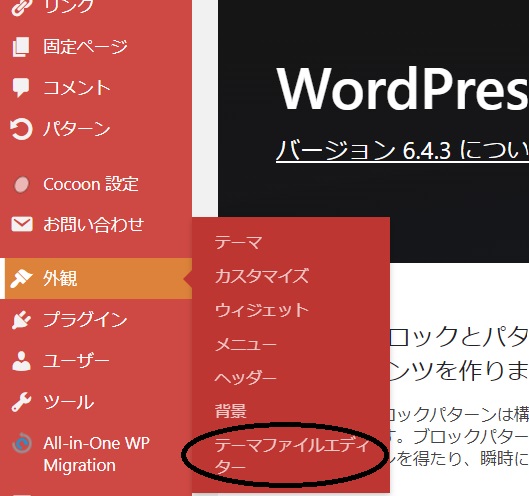Click the comments speech bubble icon
This screenshot has height=496, width=529.
pos(21,88)
